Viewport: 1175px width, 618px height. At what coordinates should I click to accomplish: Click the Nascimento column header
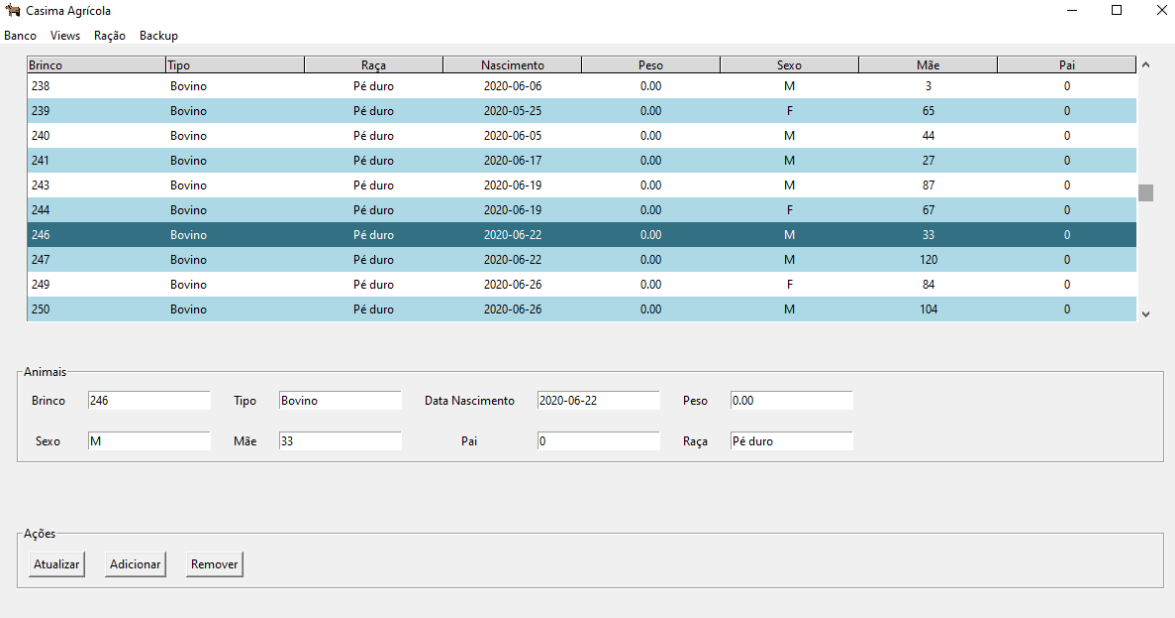tap(512, 65)
